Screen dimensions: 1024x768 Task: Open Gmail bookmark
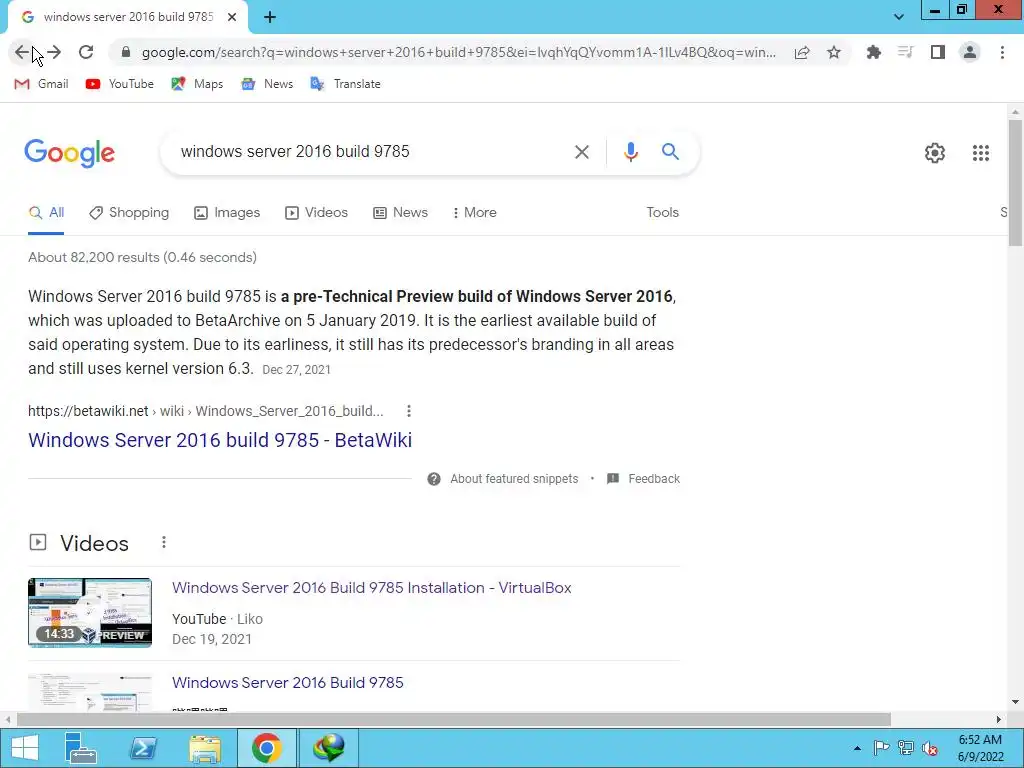click(41, 84)
